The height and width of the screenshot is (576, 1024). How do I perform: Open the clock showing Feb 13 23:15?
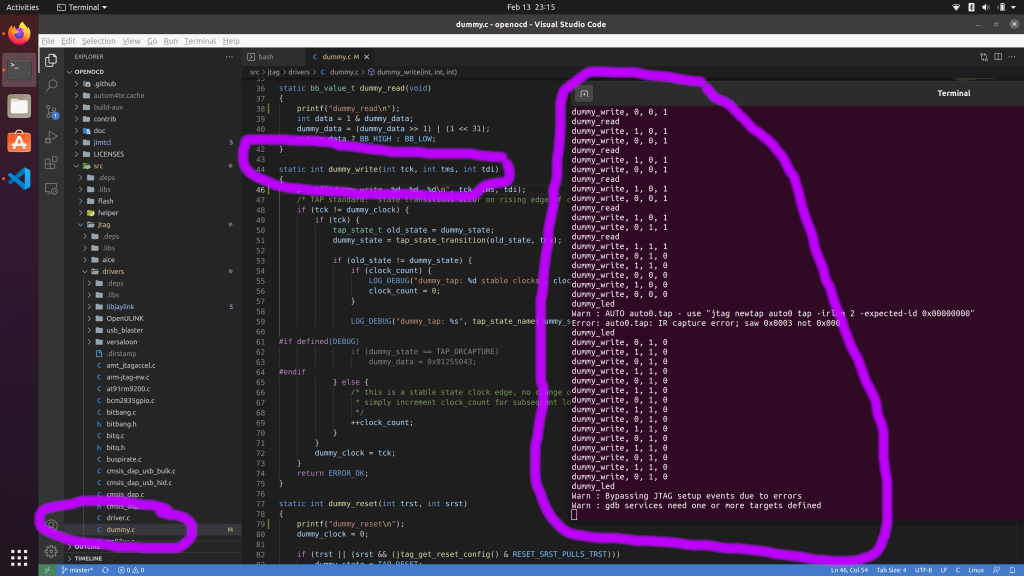coord(531,7)
